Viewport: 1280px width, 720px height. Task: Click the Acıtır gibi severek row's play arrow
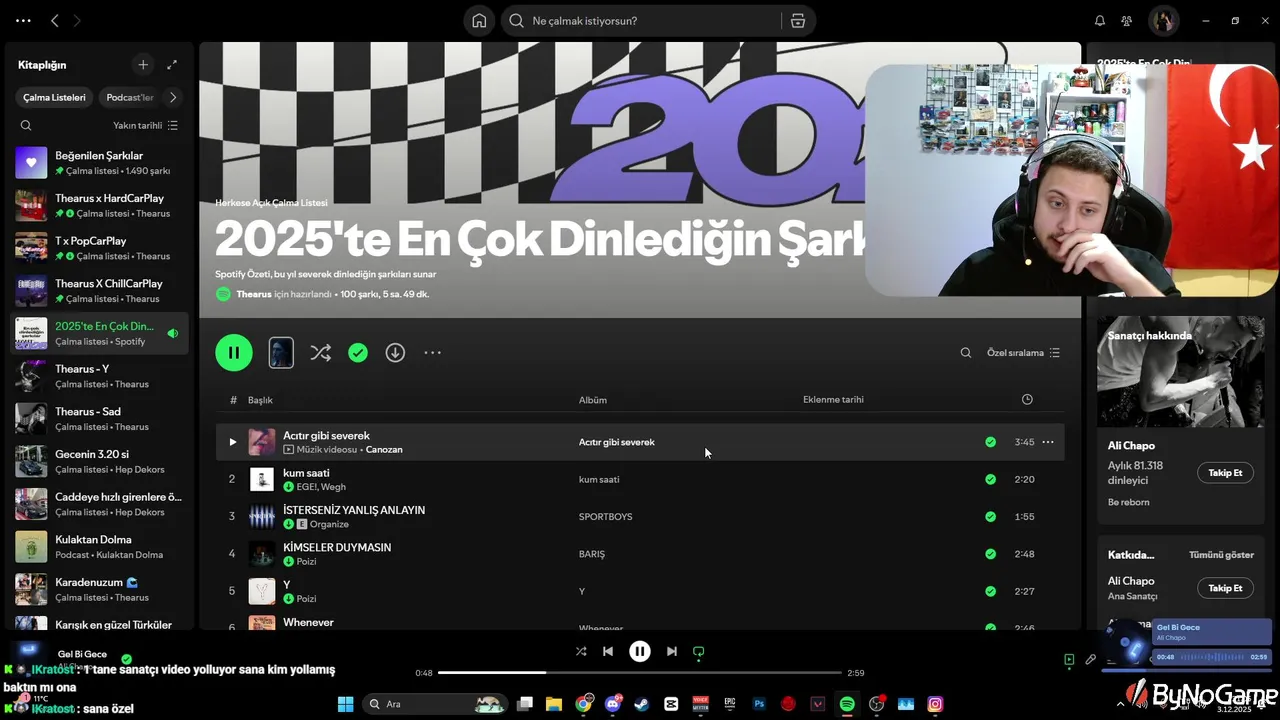(x=233, y=442)
